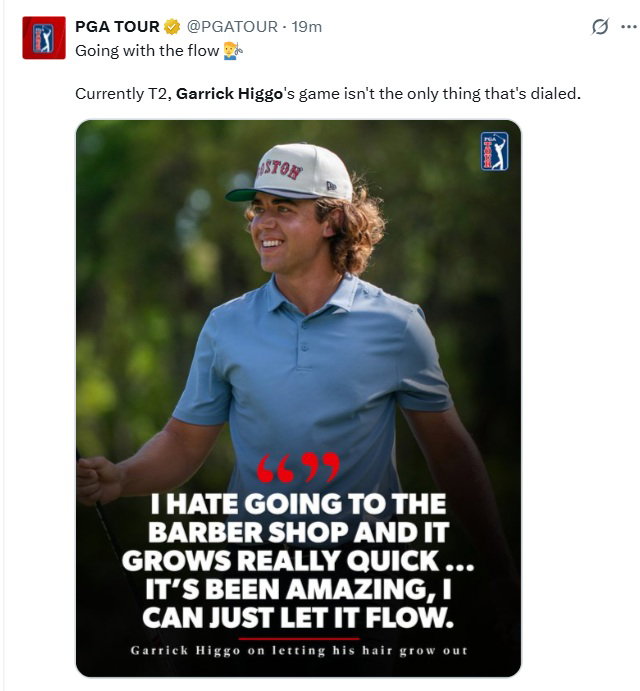This screenshot has width=640, height=691.
Task: Click the gold verified badge
Action: click(x=172, y=27)
